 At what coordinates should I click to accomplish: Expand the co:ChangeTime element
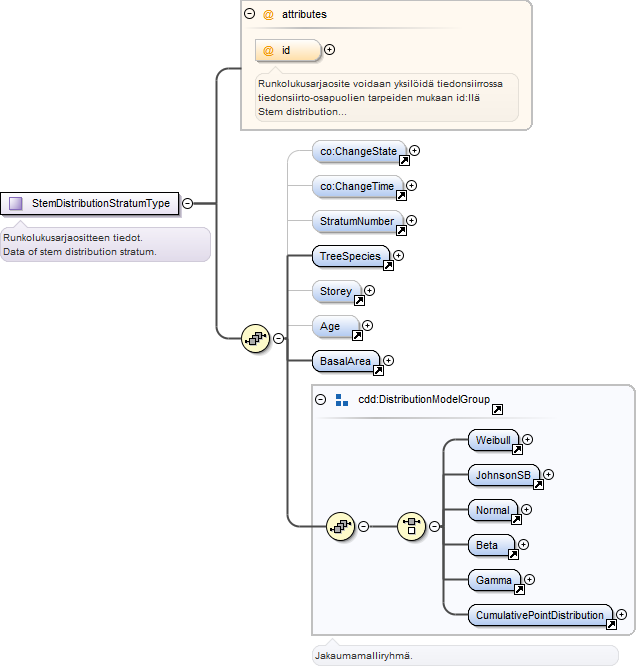pos(411,186)
